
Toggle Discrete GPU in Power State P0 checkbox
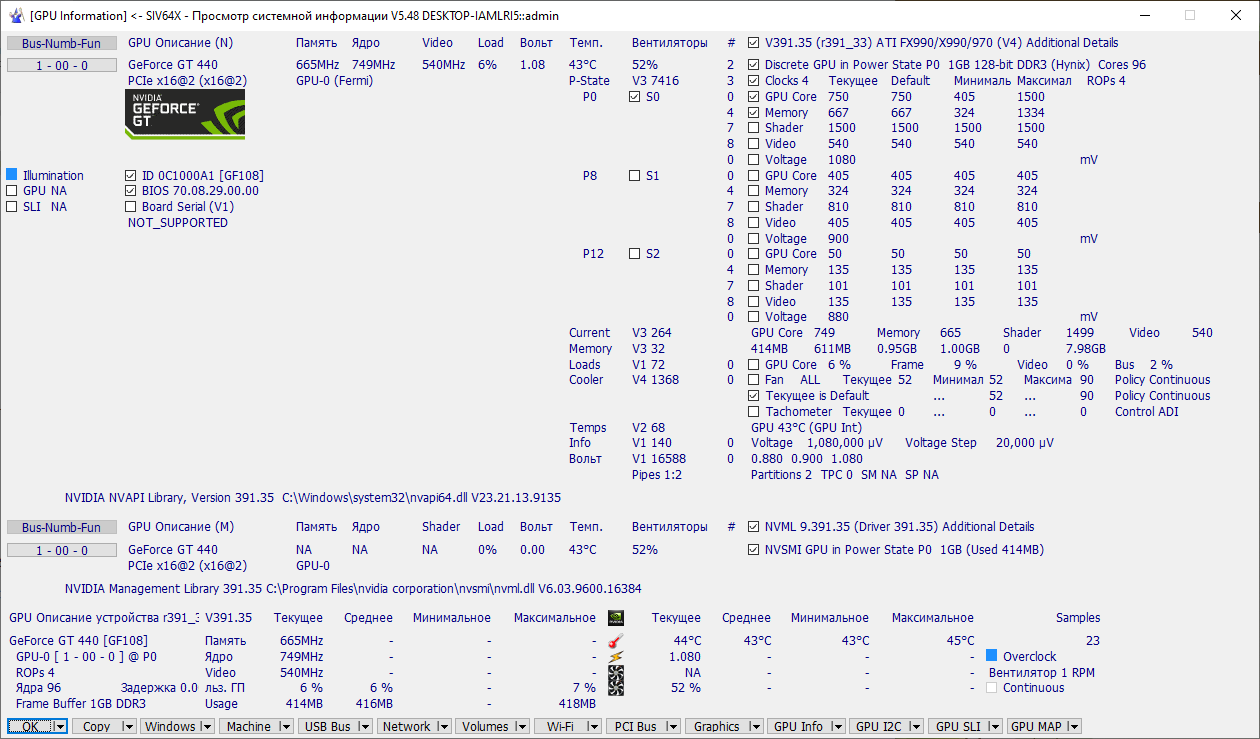[754, 65]
